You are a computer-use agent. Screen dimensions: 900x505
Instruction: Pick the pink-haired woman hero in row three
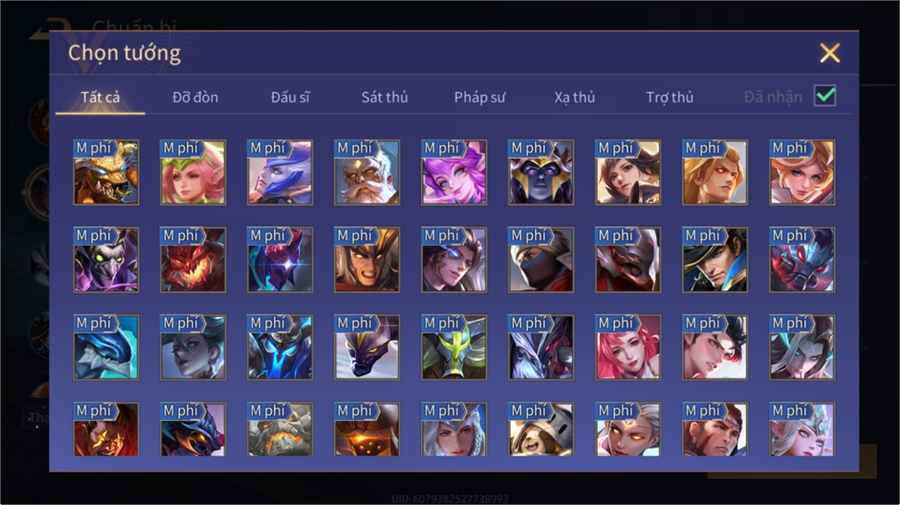[x=628, y=347]
